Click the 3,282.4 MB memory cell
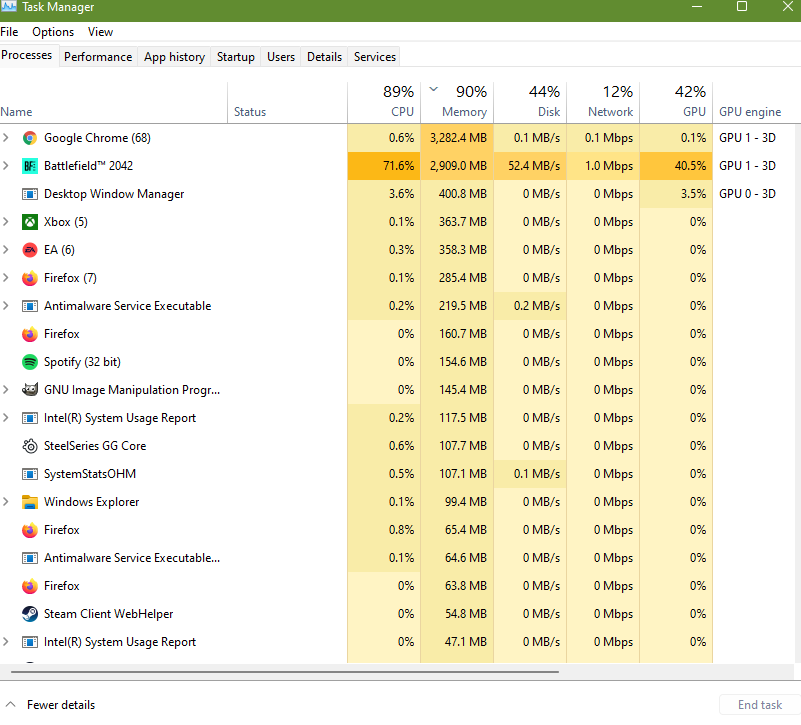 (457, 138)
